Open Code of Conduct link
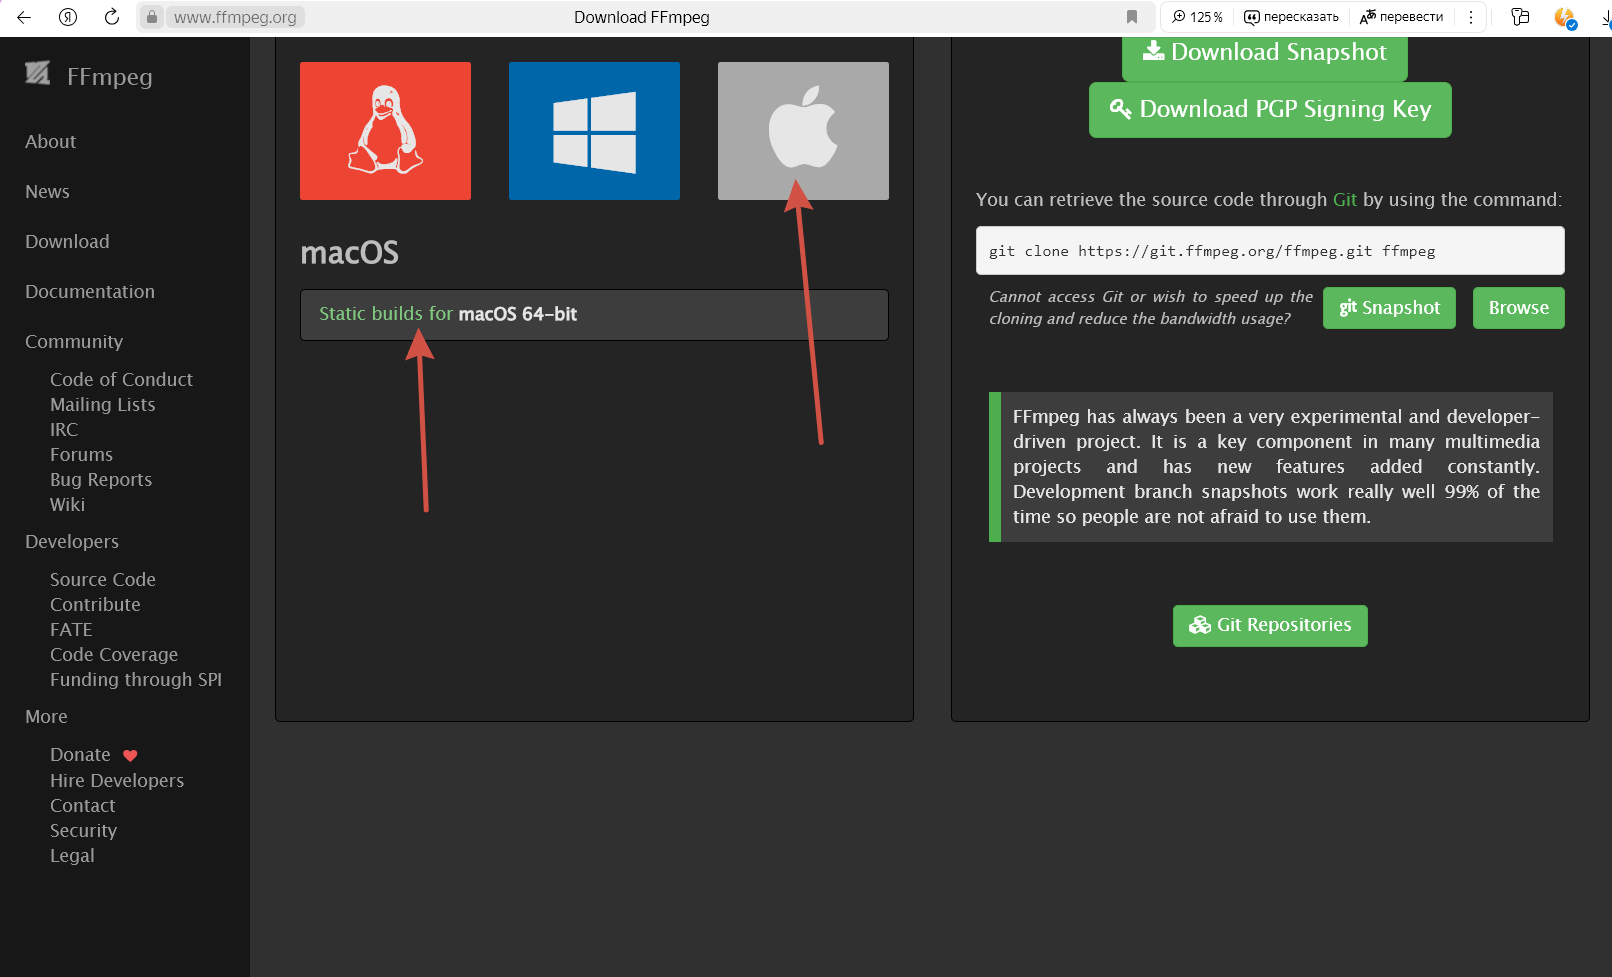1612x977 pixels. coord(121,380)
